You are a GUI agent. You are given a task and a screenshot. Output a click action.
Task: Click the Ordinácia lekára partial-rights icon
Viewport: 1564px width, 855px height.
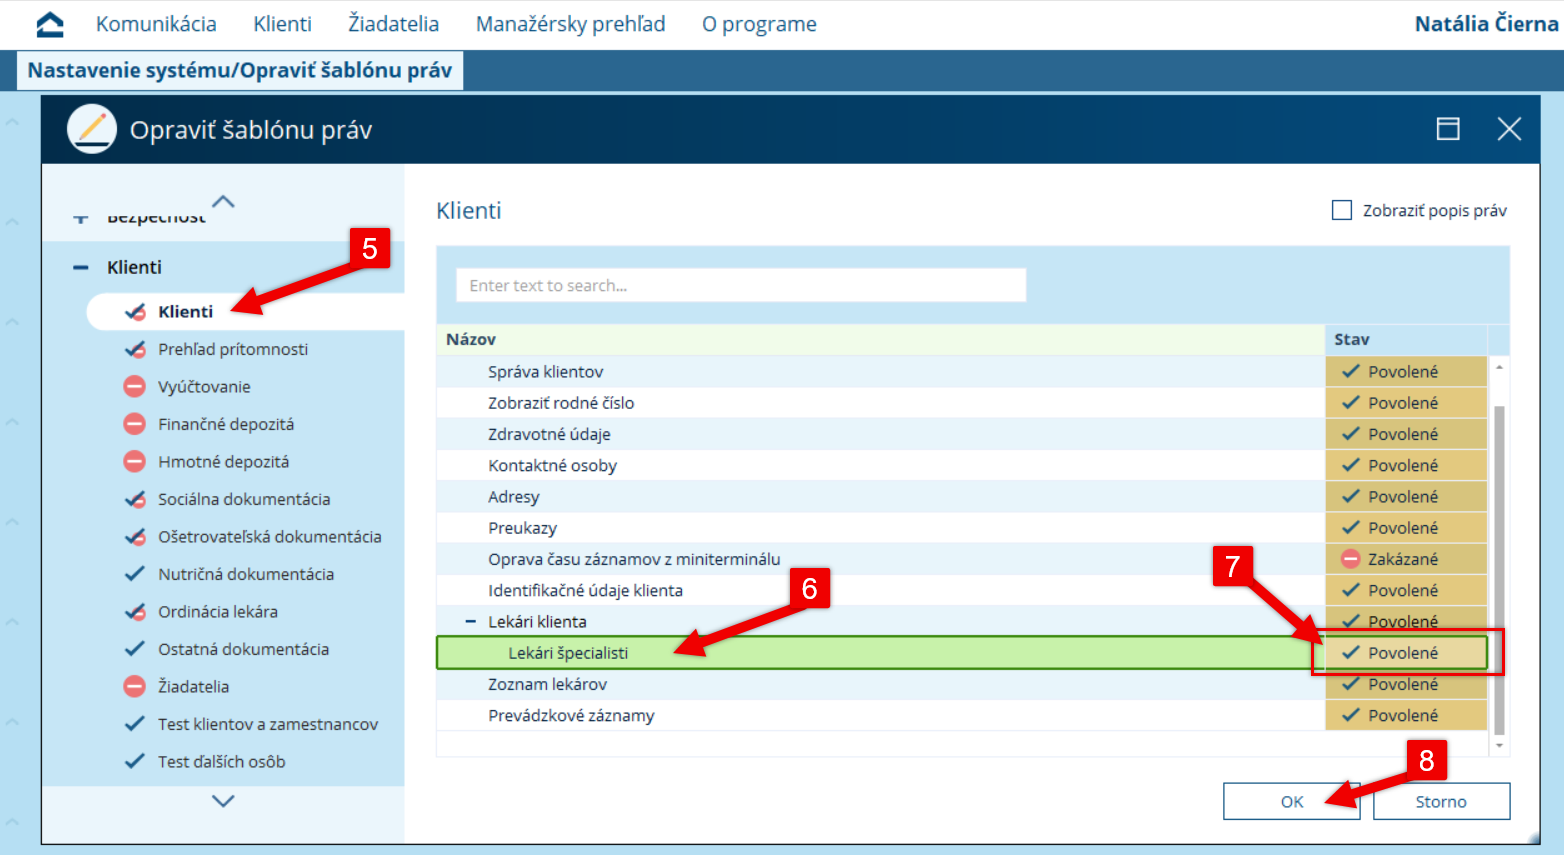coord(135,612)
